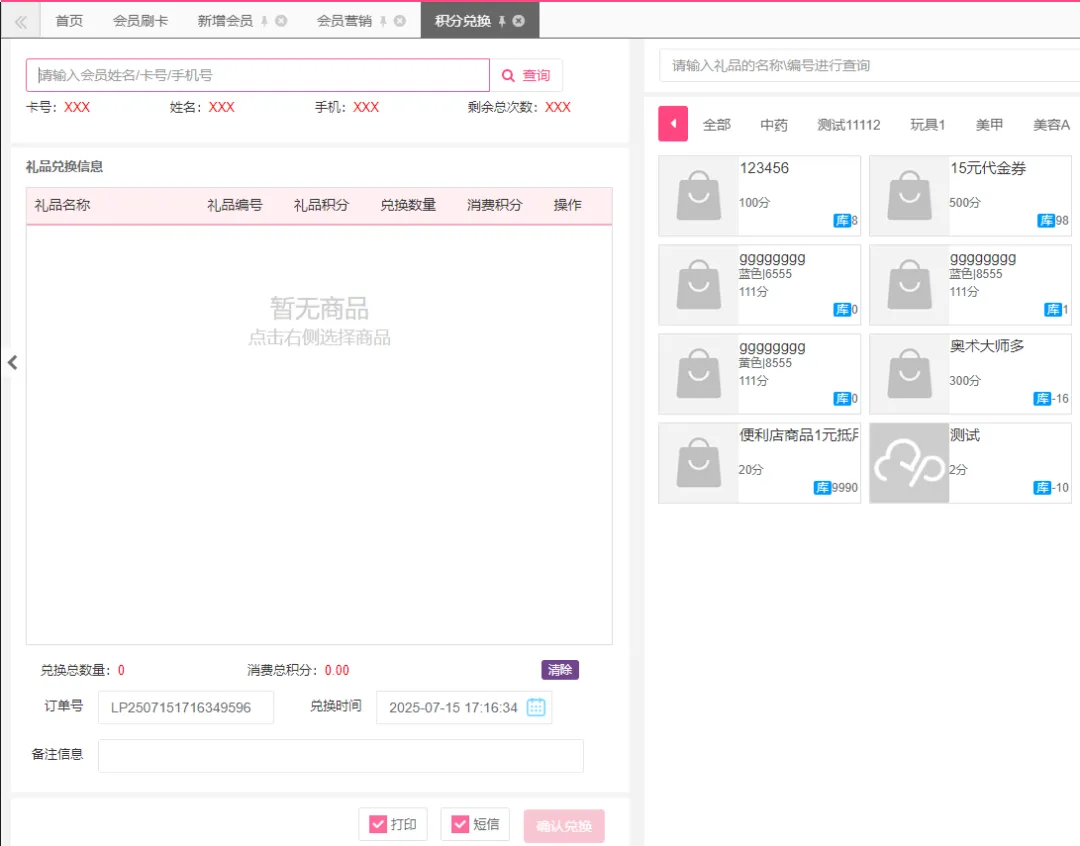Open the 兑换时间 date picker field
Image resolution: width=1080 pixels, height=846 pixels.
pyautogui.click(x=453, y=707)
